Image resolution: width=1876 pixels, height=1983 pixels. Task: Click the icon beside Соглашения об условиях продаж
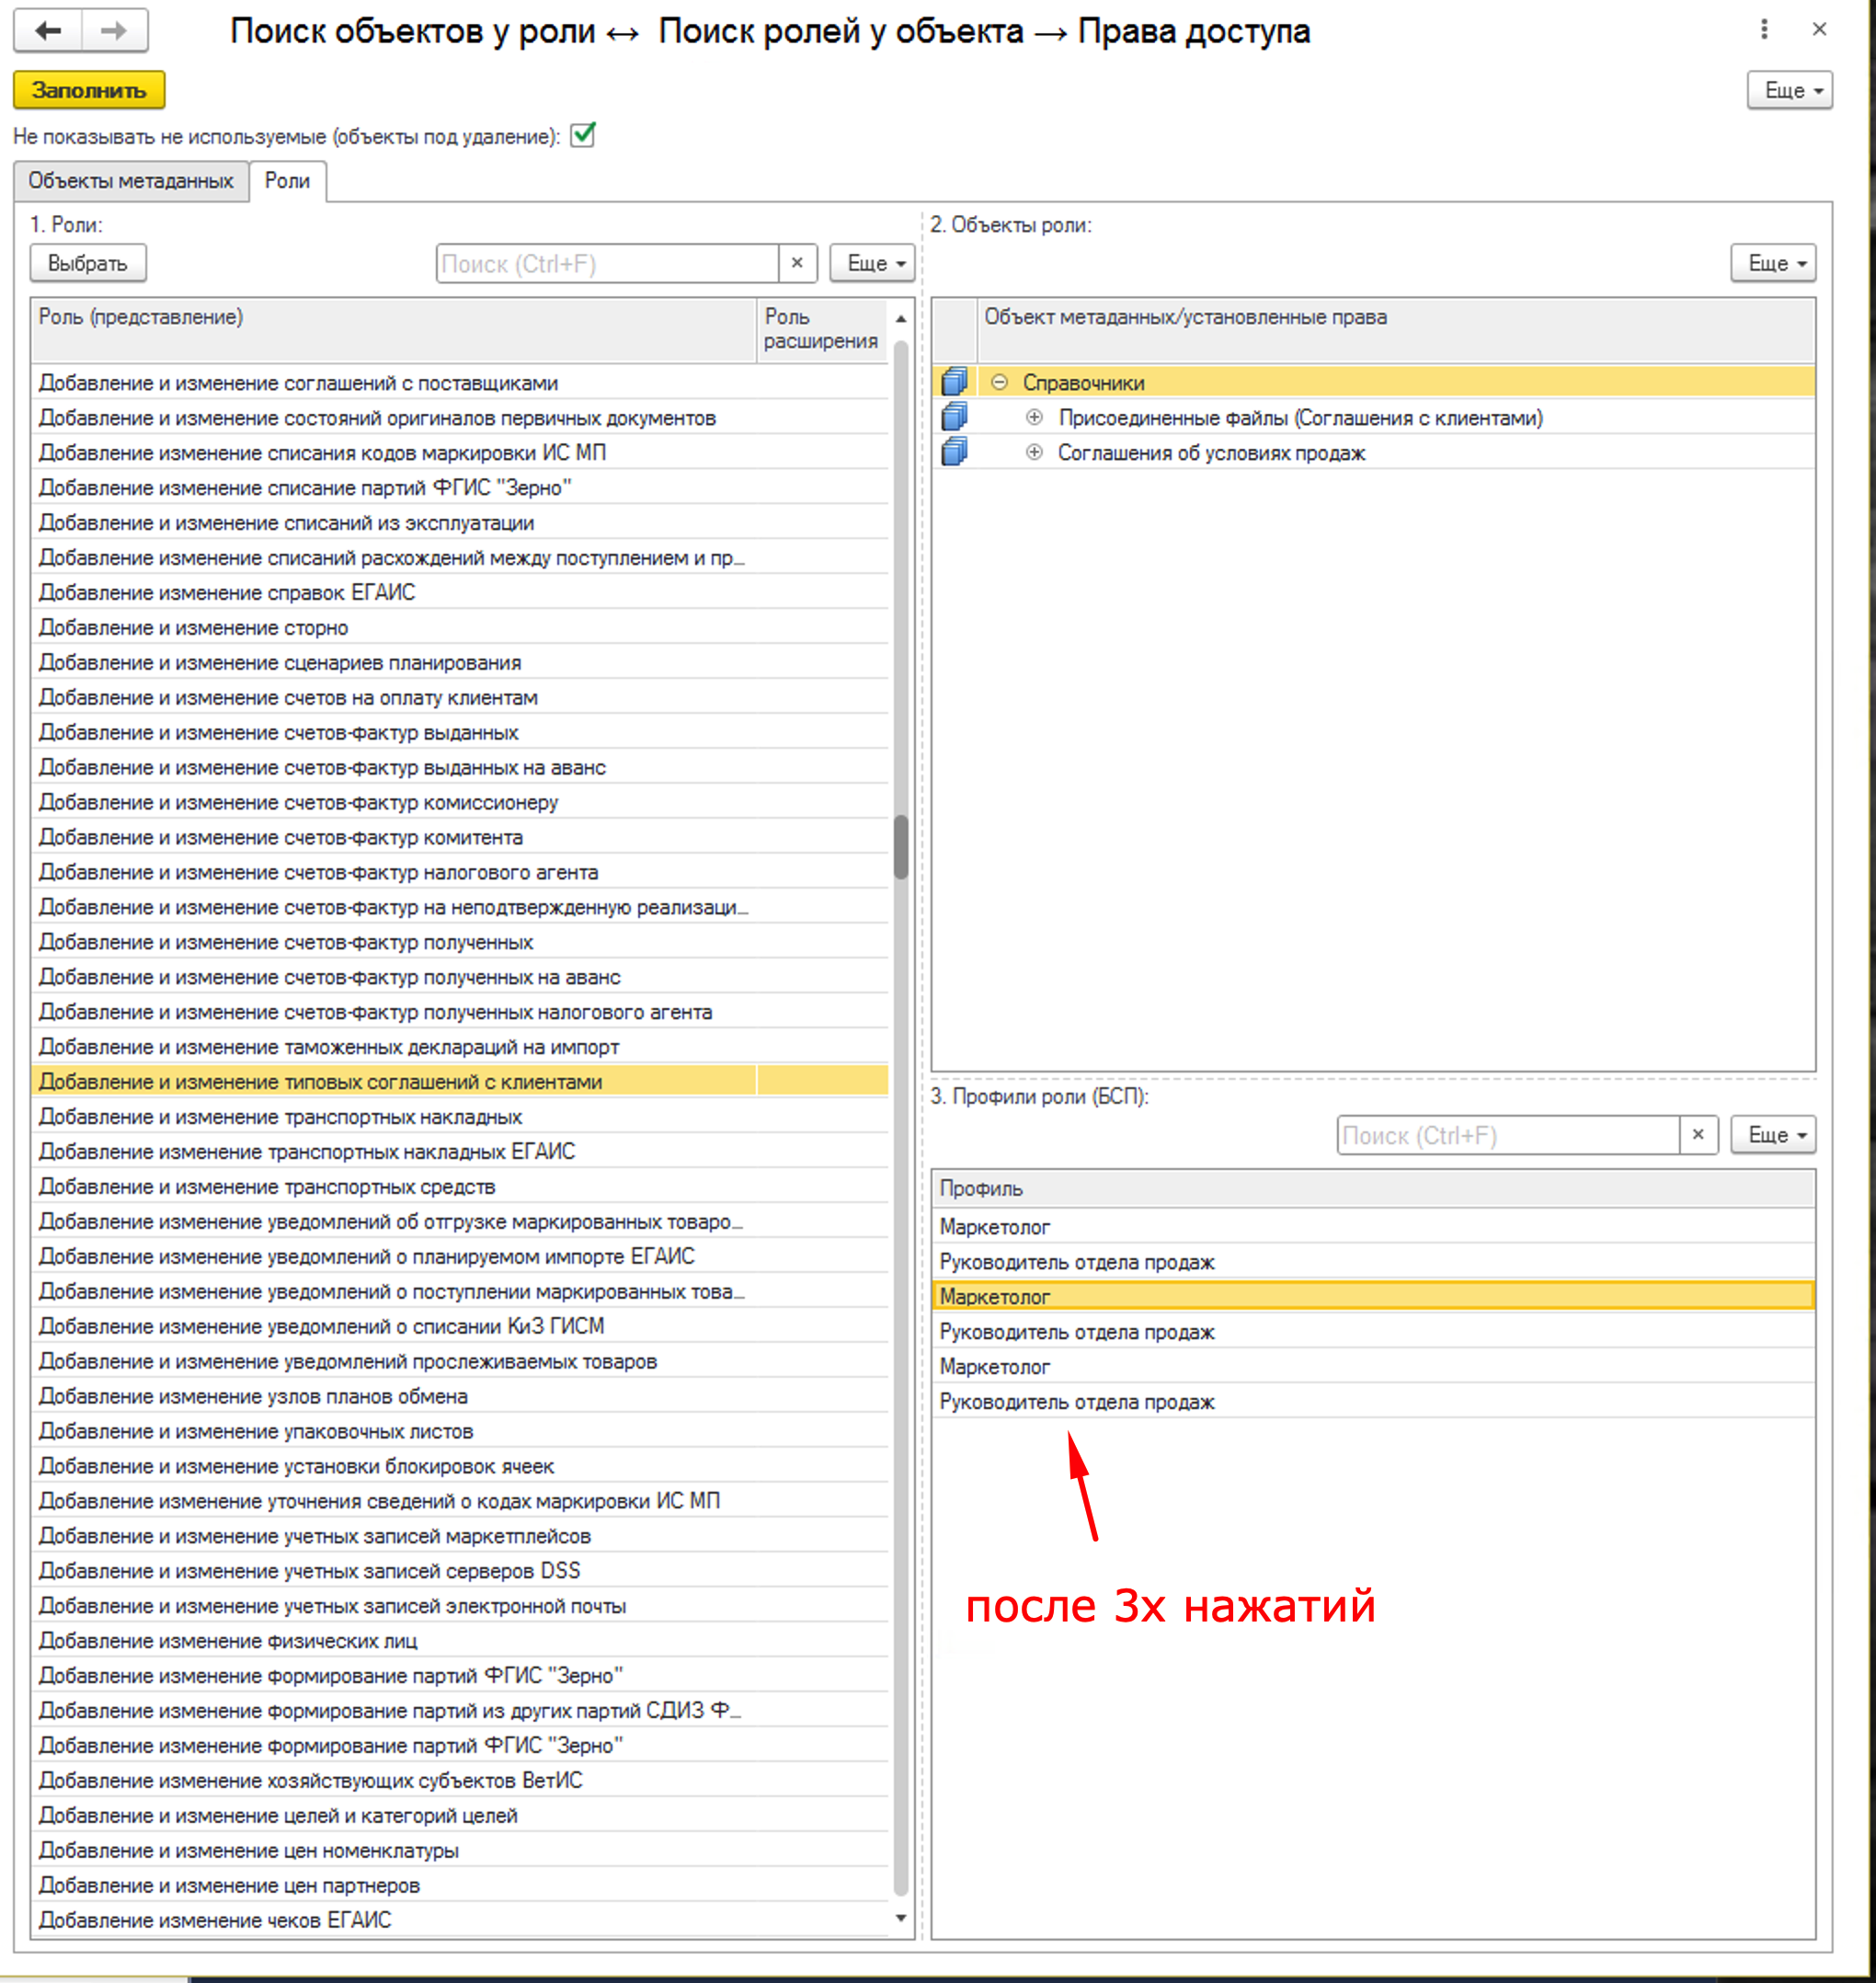[954, 452]
